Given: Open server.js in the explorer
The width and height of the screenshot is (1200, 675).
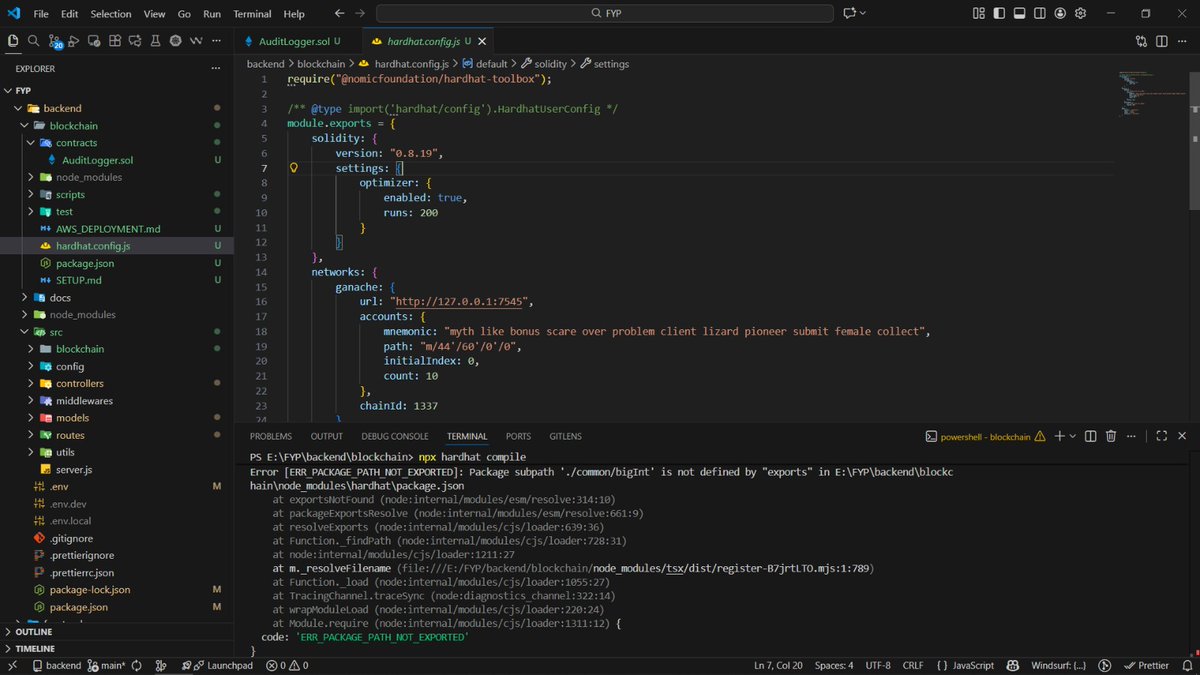Looking at the screenshot, I should pos(74,469).
